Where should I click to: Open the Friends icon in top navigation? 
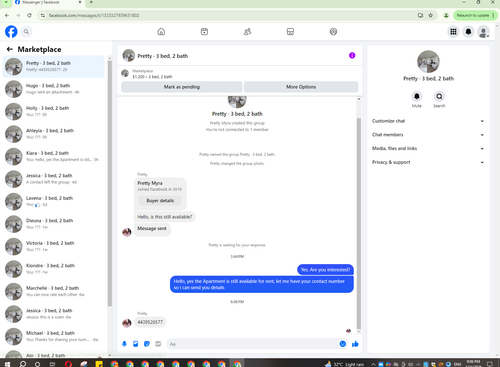click(247, 32)
